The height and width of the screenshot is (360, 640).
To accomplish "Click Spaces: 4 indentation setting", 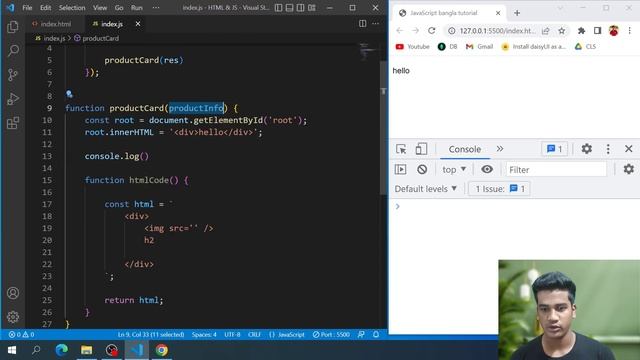I will click(x=204, y=334).
